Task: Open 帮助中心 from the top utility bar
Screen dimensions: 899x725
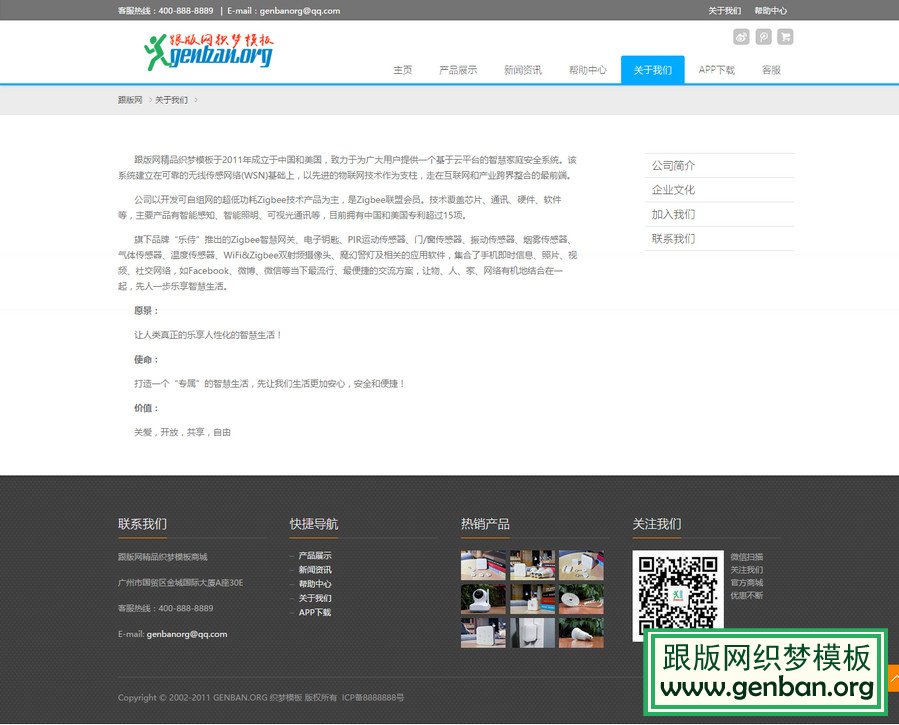Action: 771,10
